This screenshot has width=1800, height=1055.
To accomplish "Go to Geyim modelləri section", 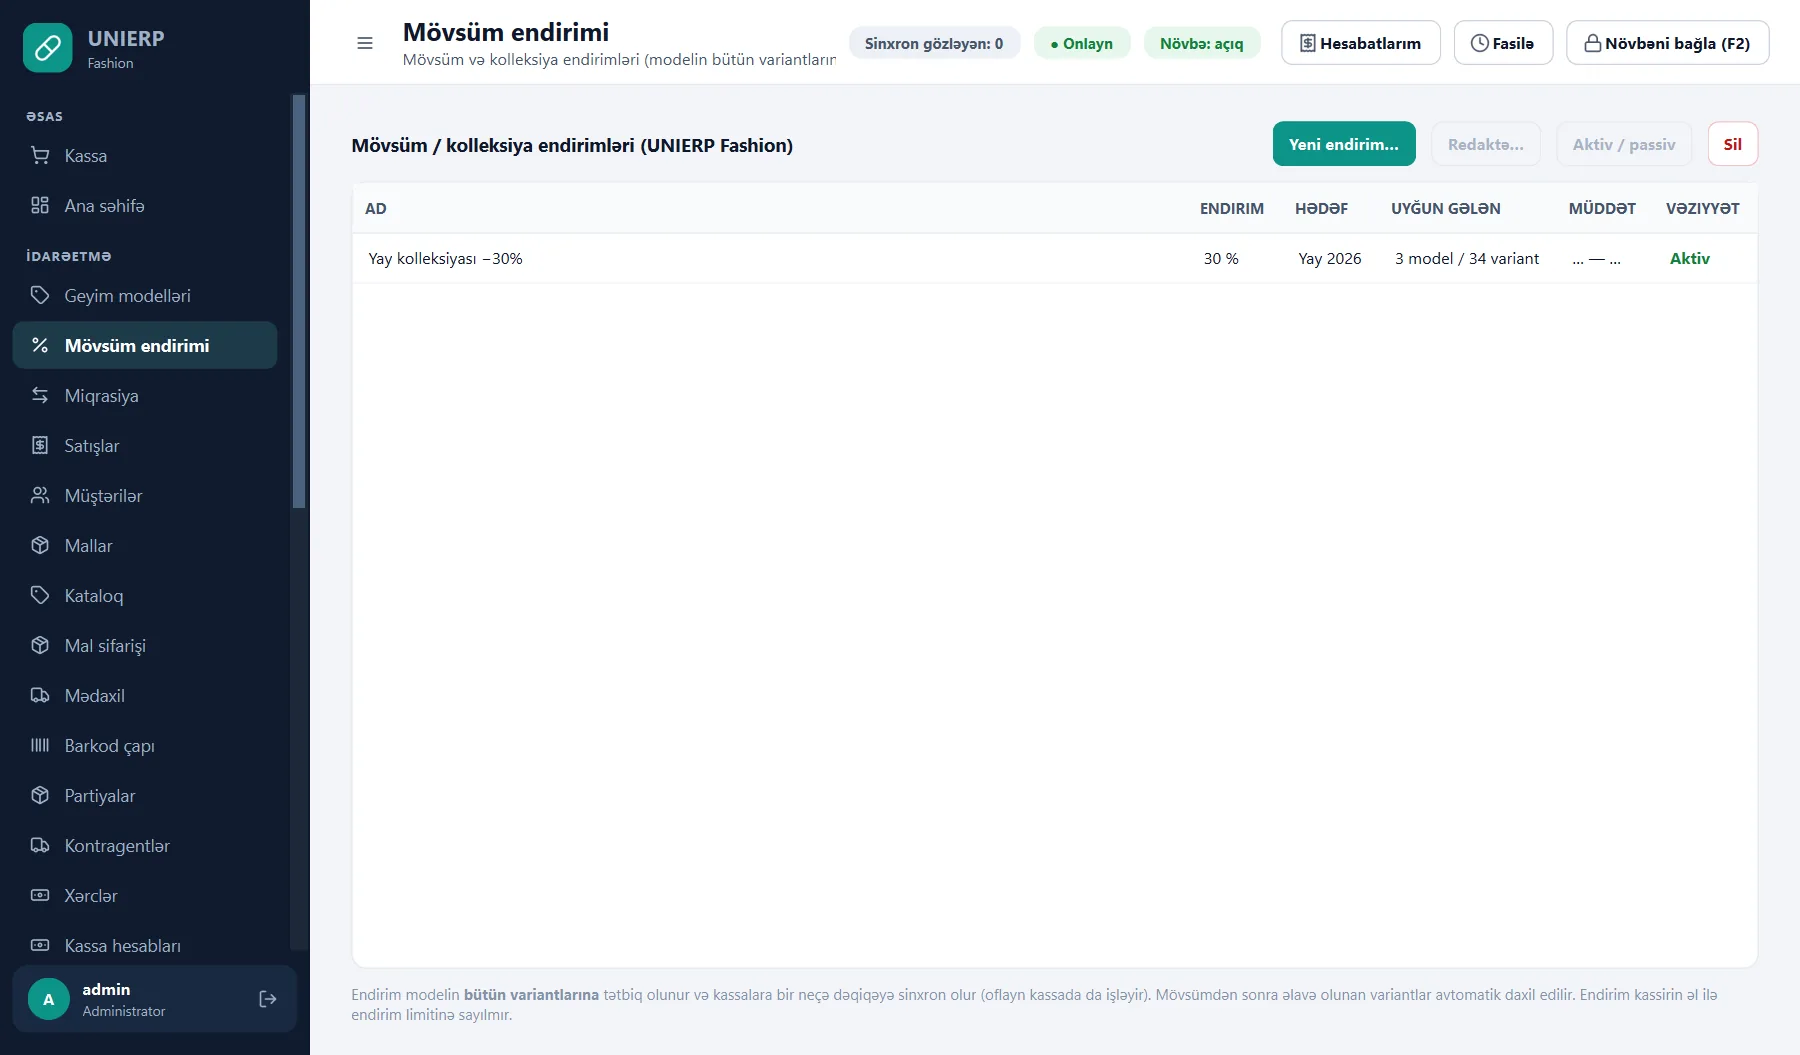I will coord(145,296).
